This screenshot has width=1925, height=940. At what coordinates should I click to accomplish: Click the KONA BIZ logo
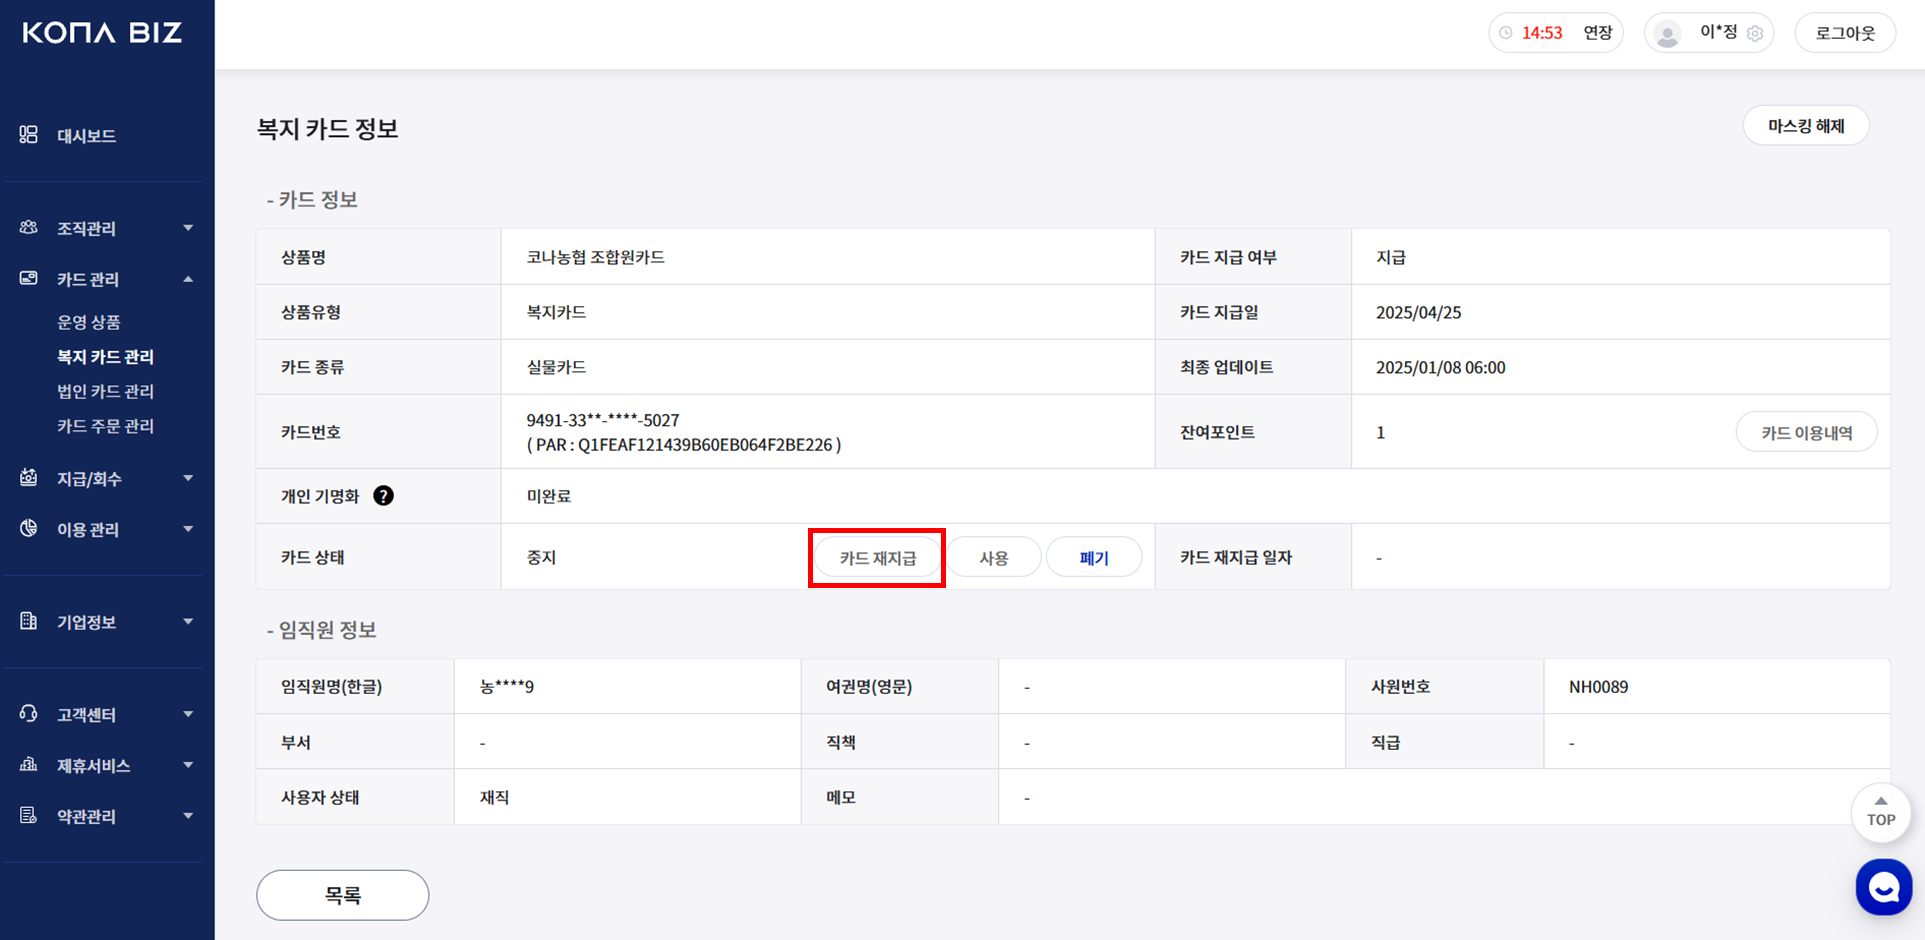pos(102,33)
